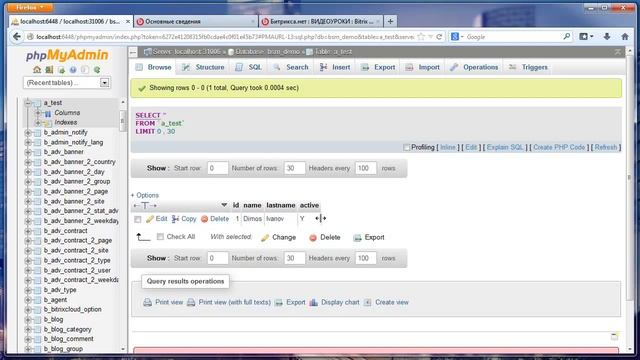The height and width of the screenshot is (360, 640).
Task: Open the Search tab
Action: 291,67
